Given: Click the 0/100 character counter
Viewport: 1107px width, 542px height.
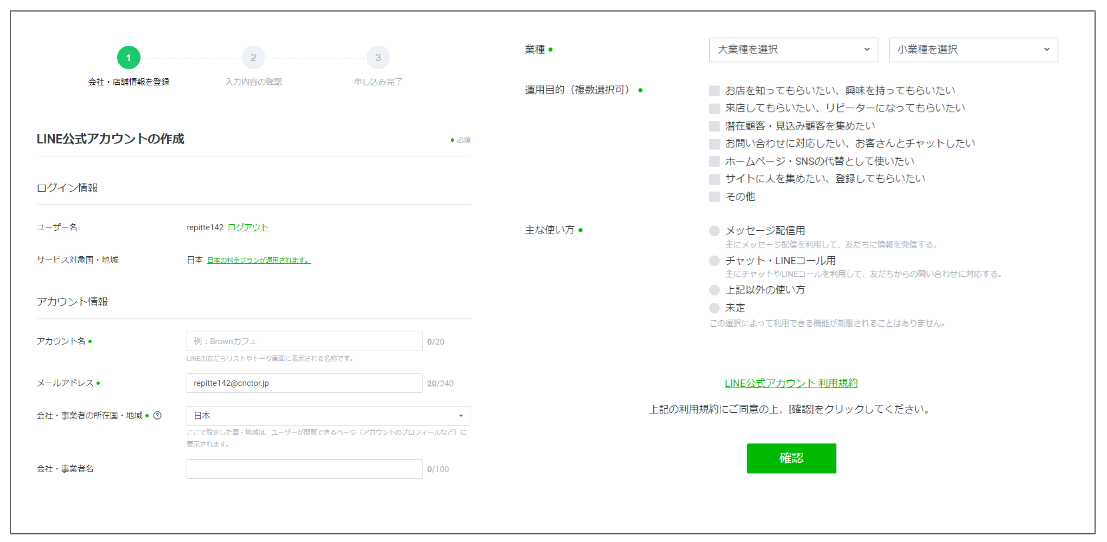Looking at the screenshot, I should pos(438,469).
